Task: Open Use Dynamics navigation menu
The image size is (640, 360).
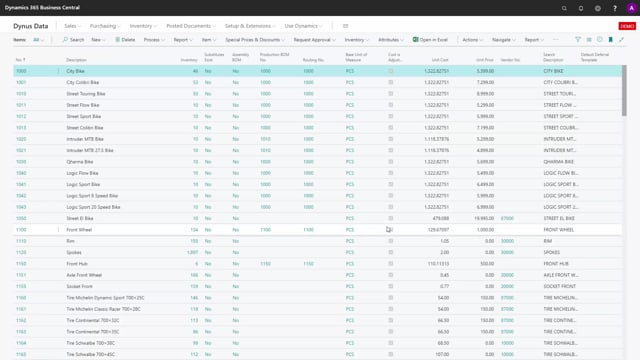Action: pos(303,26)
